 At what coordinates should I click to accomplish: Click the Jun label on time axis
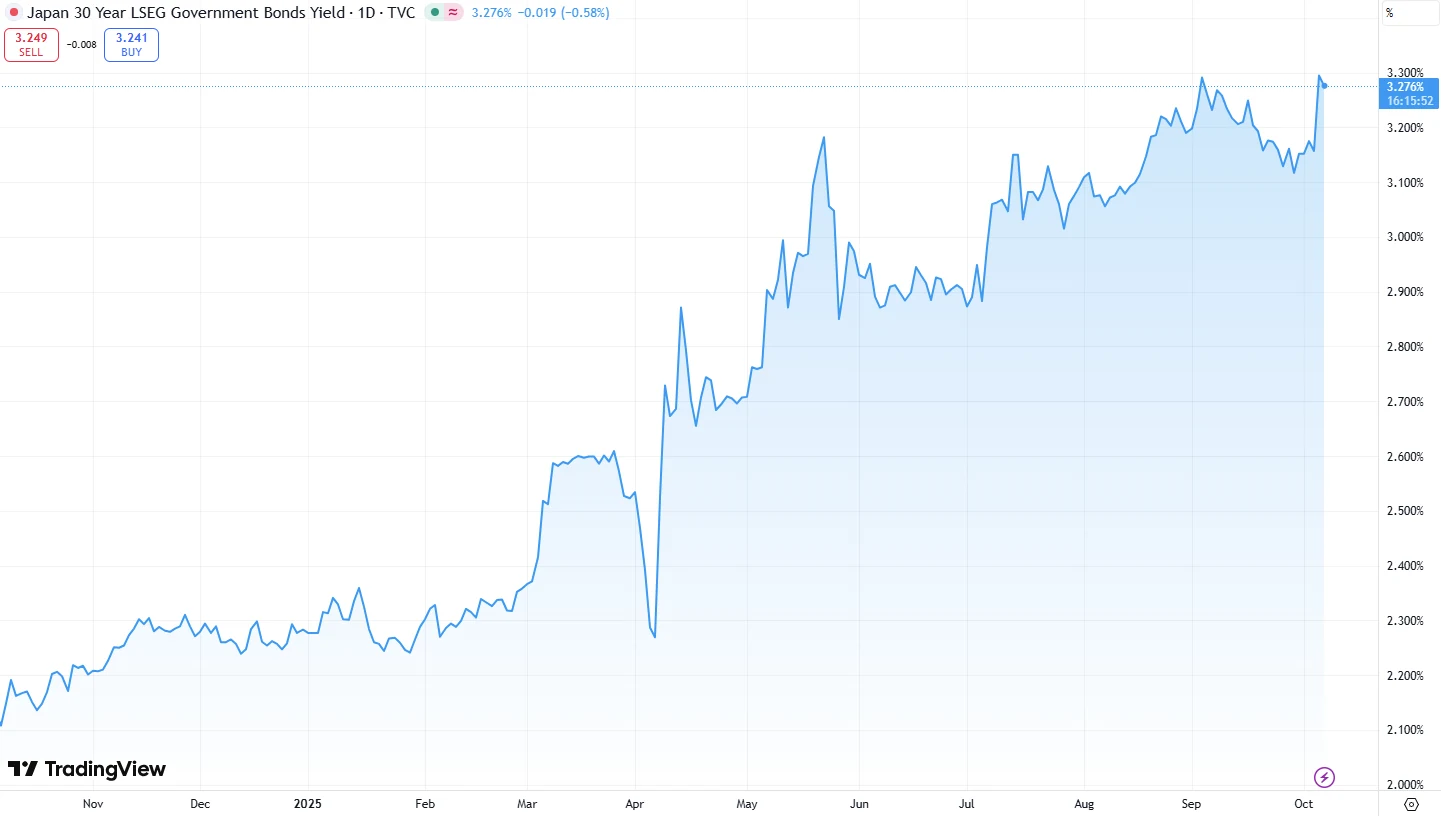[858, 804]
